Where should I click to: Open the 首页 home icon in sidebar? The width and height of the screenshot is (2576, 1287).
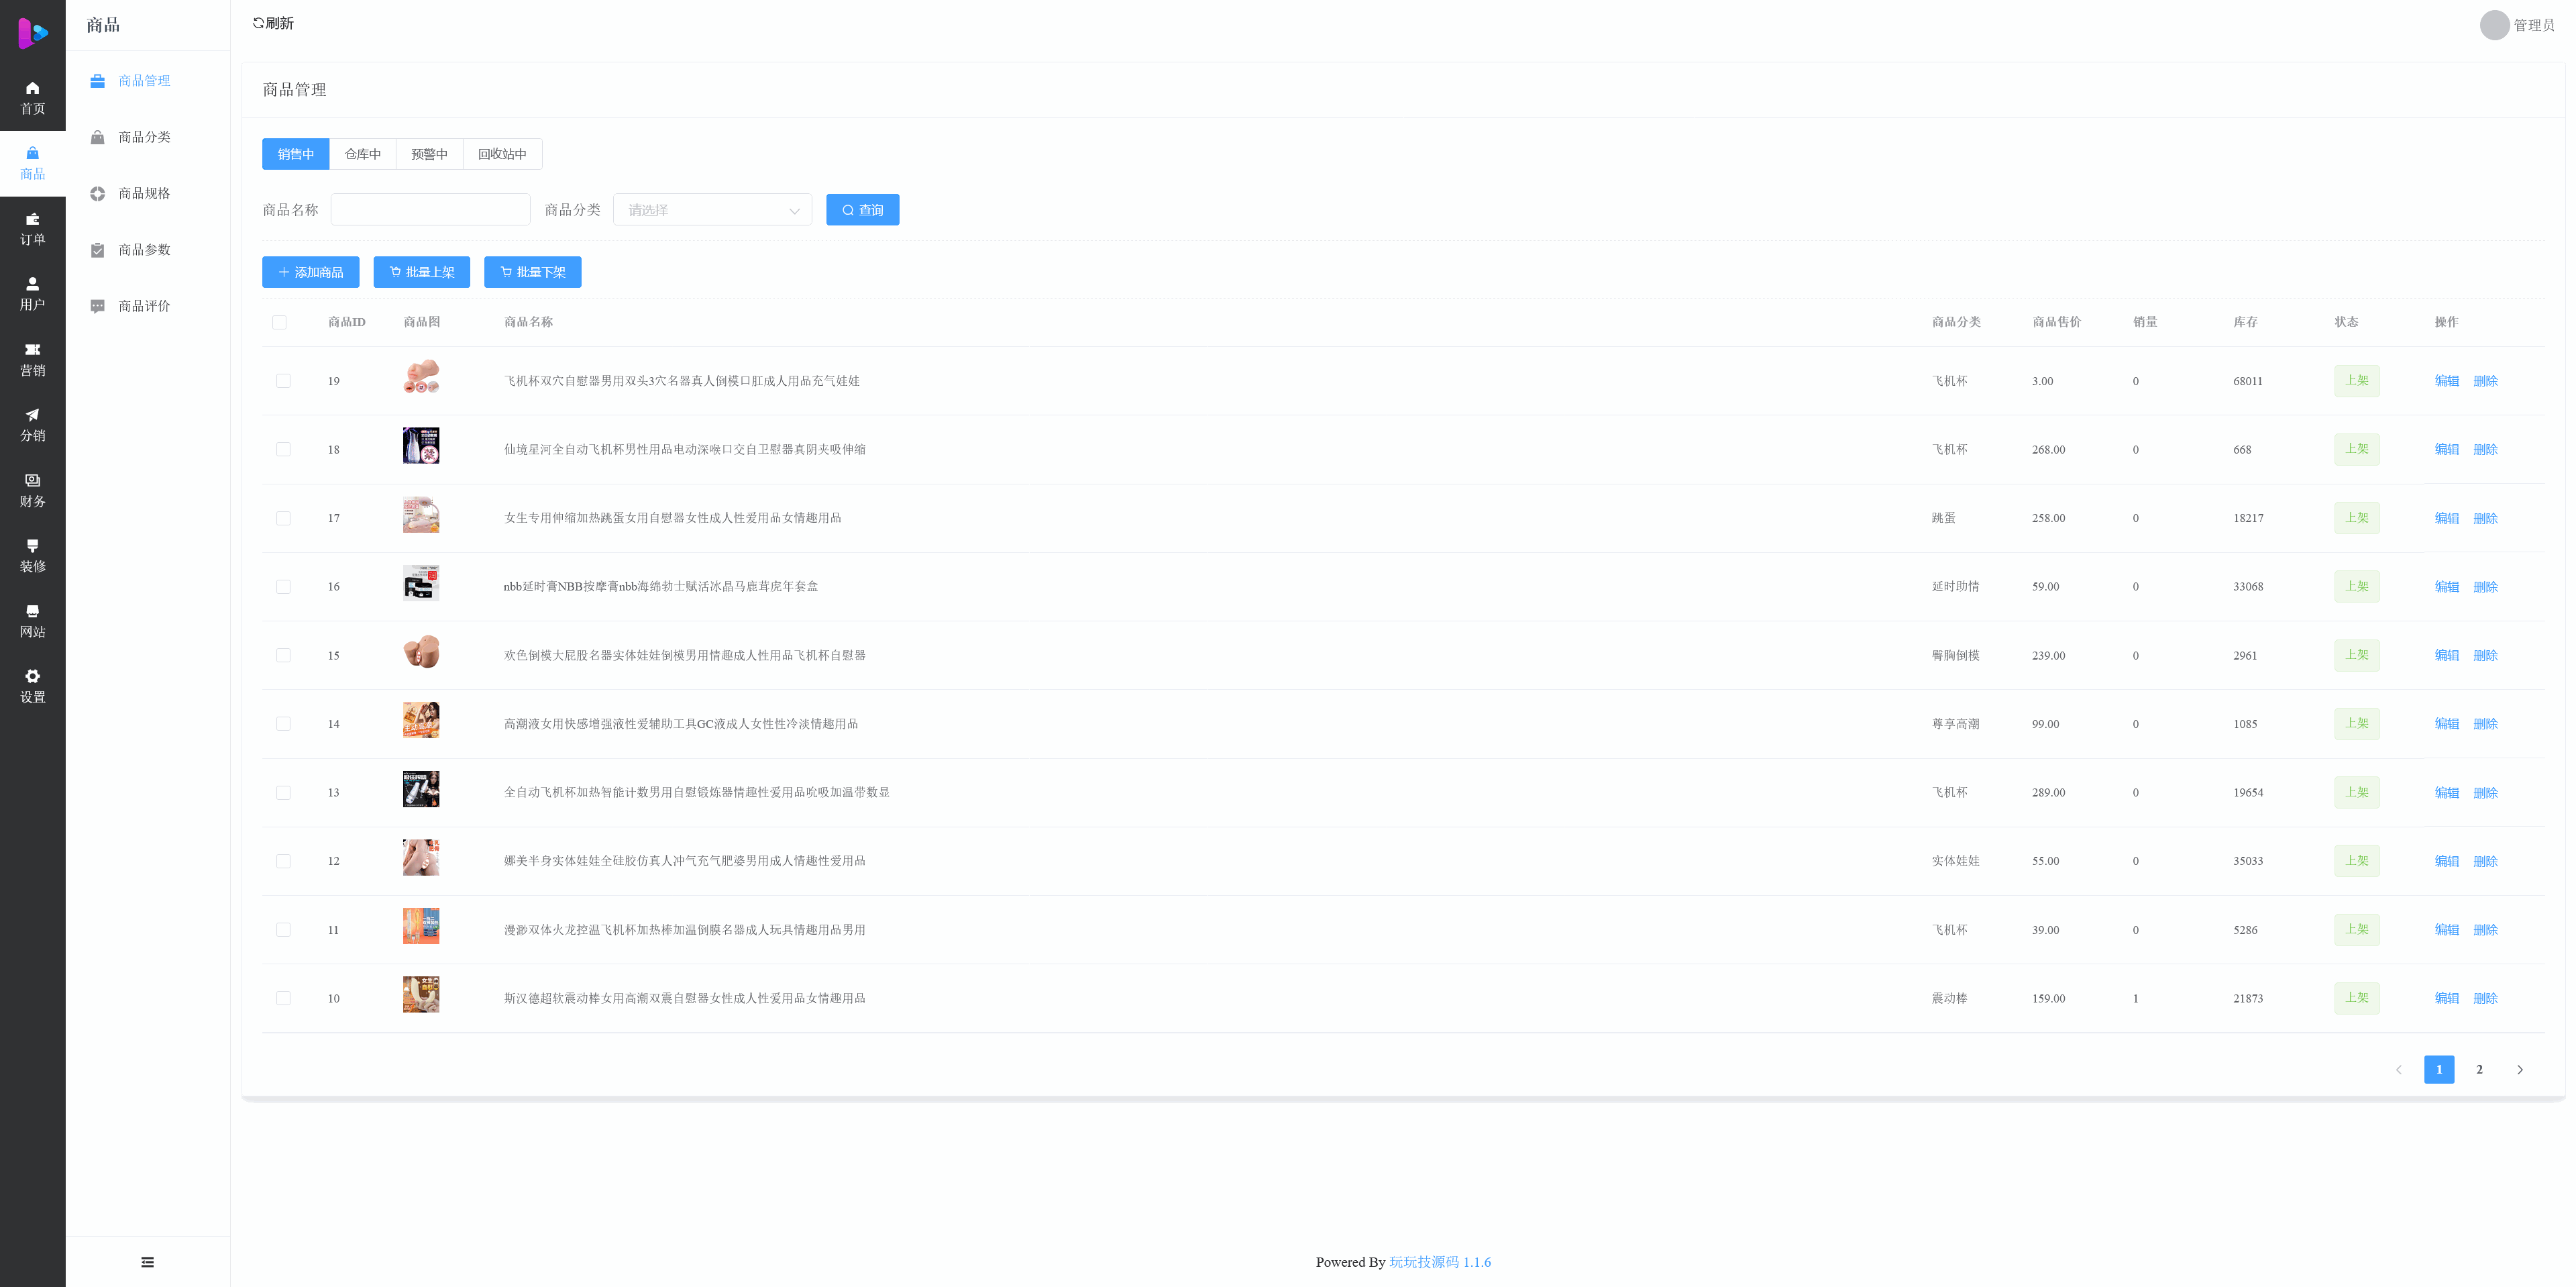[32, 89]
